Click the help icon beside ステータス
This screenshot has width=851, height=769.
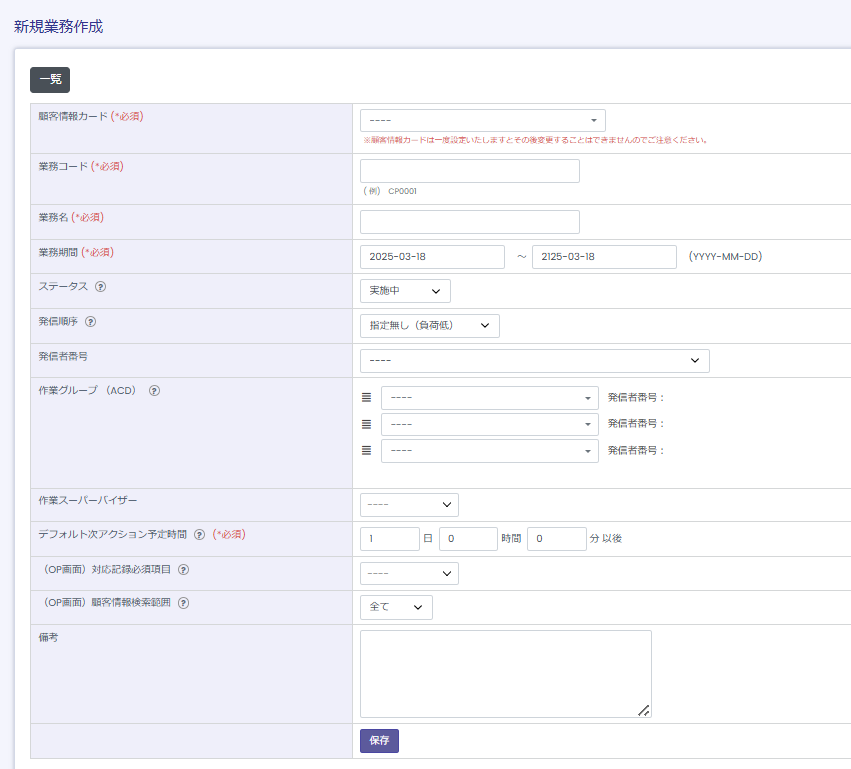101,286
